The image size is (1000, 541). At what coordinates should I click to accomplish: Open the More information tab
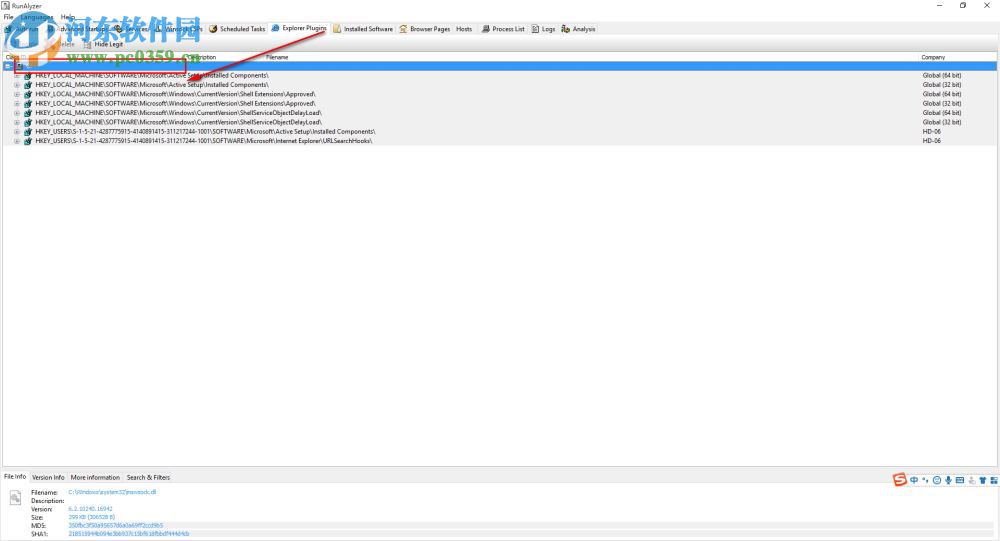[95, 477]
